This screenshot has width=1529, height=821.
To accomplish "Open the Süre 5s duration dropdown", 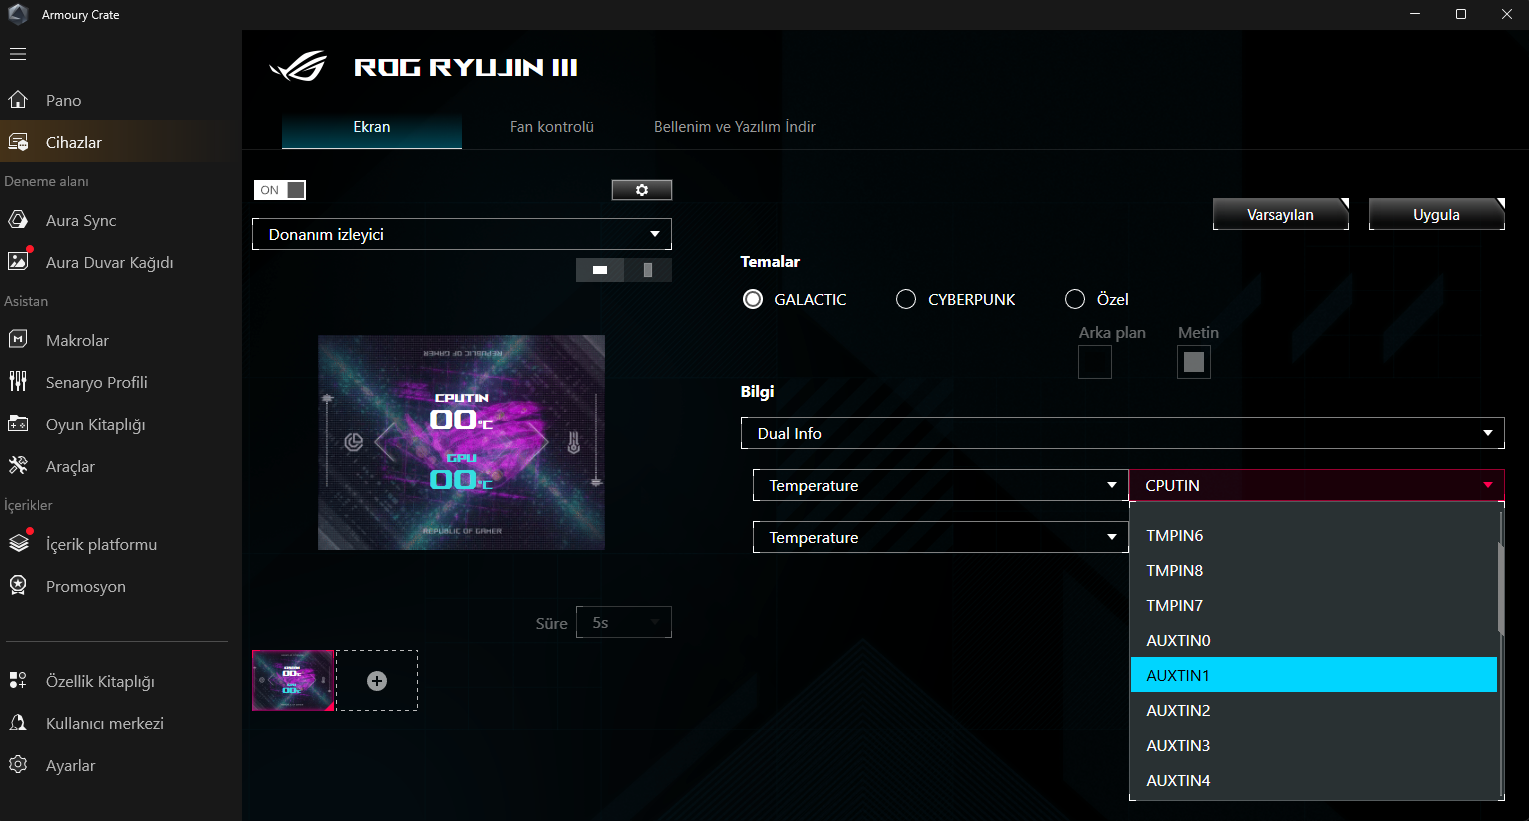I will (x=624, y=622).
